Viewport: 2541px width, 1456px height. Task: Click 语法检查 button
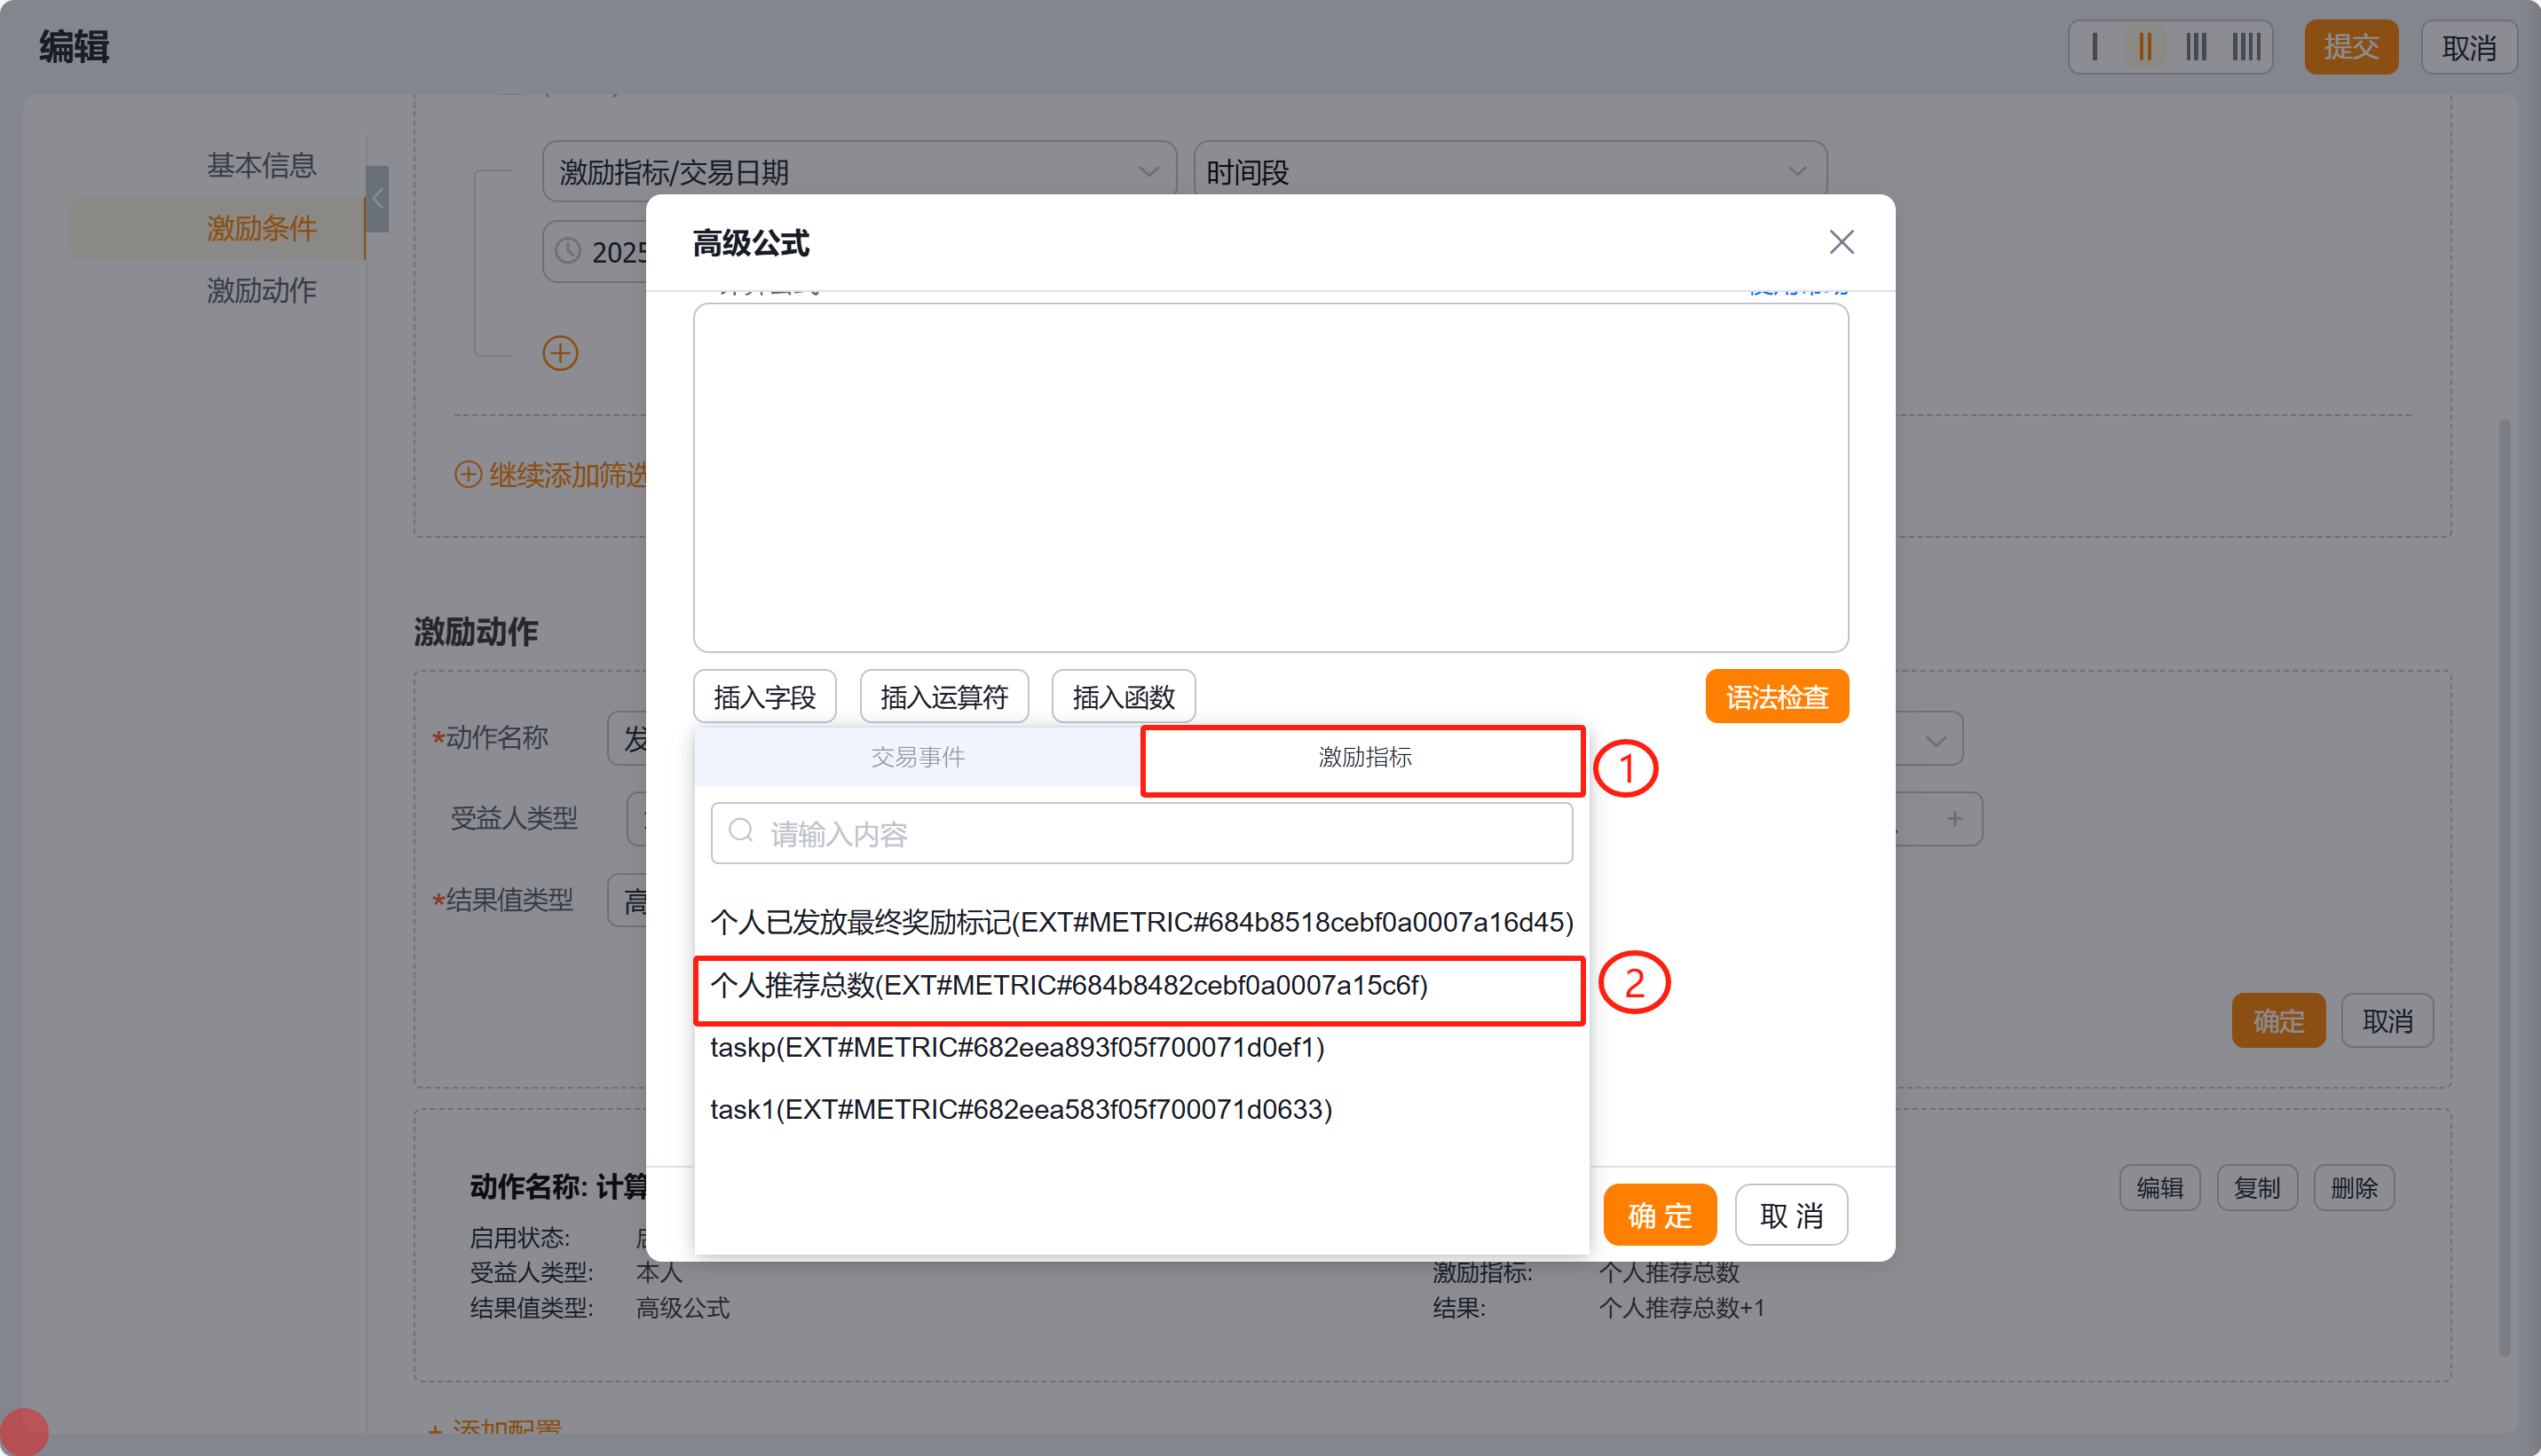coord(1776,697)
